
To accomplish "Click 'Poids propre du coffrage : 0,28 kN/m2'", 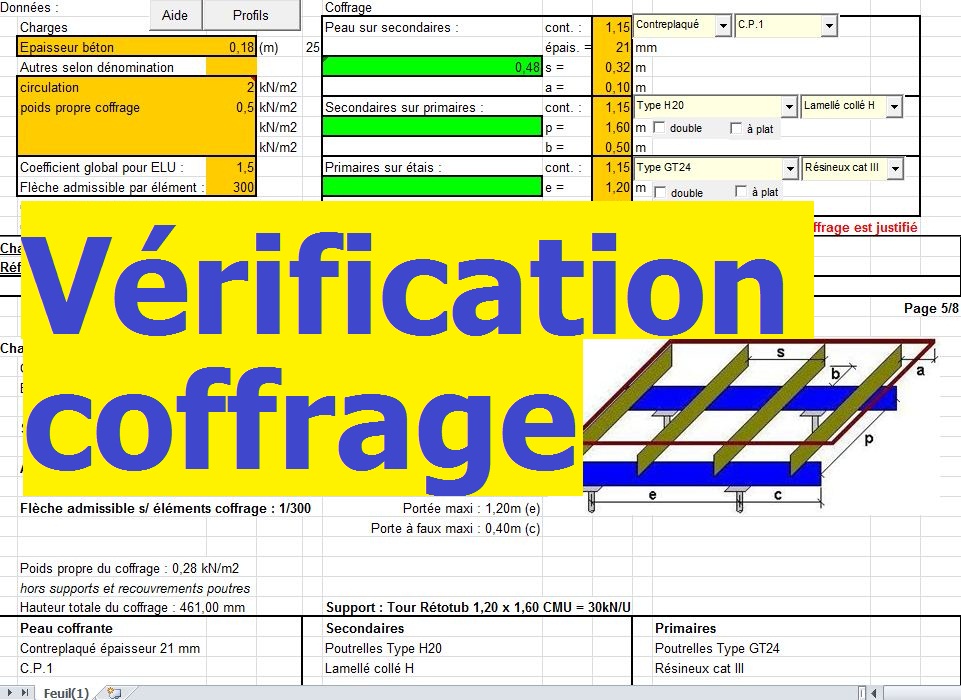I will click(x=129, y=568).
